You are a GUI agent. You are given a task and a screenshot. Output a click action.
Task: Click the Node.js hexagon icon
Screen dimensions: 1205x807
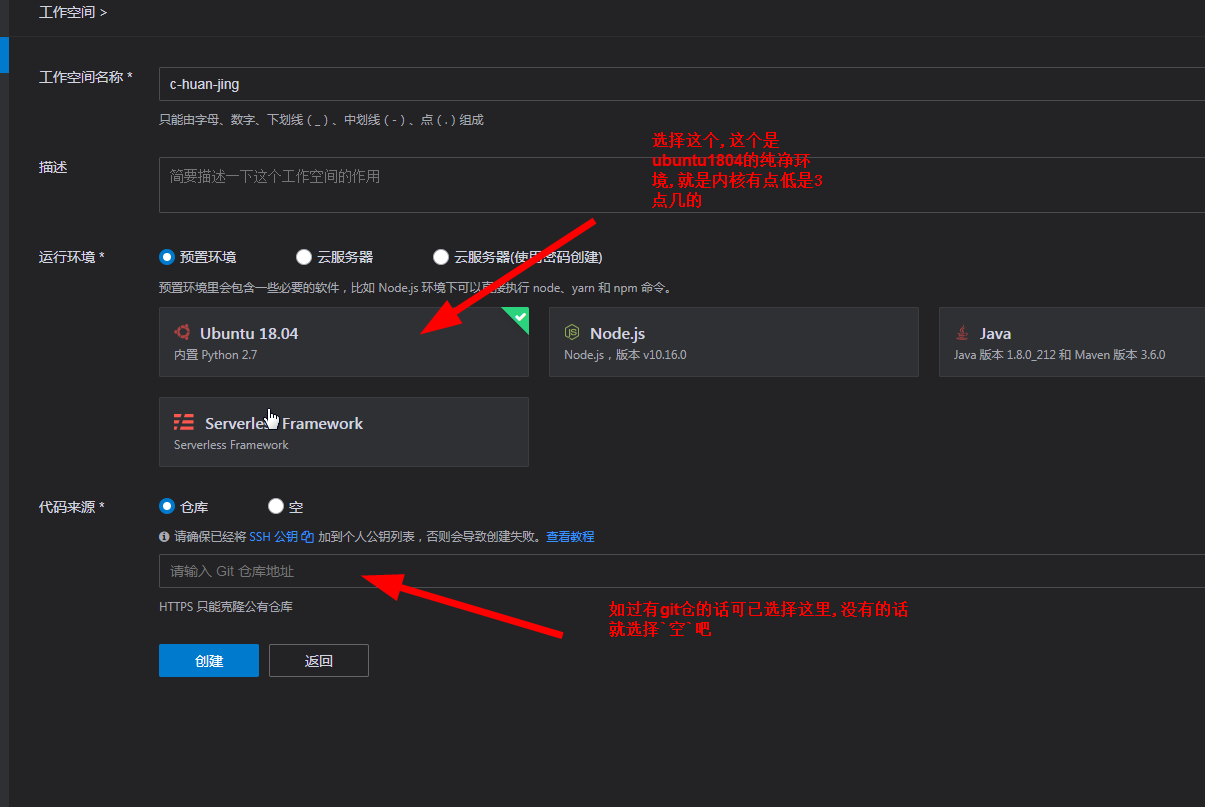572,333
